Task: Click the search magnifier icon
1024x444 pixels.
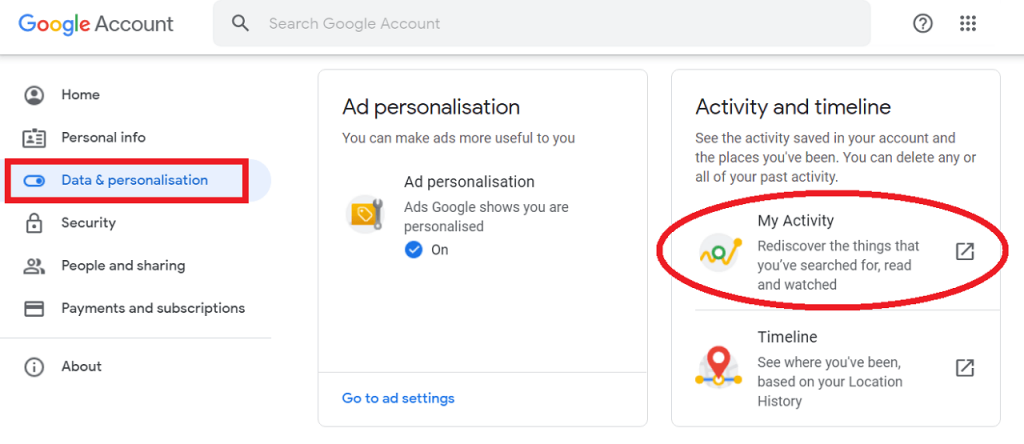Action: click(241, 24)
